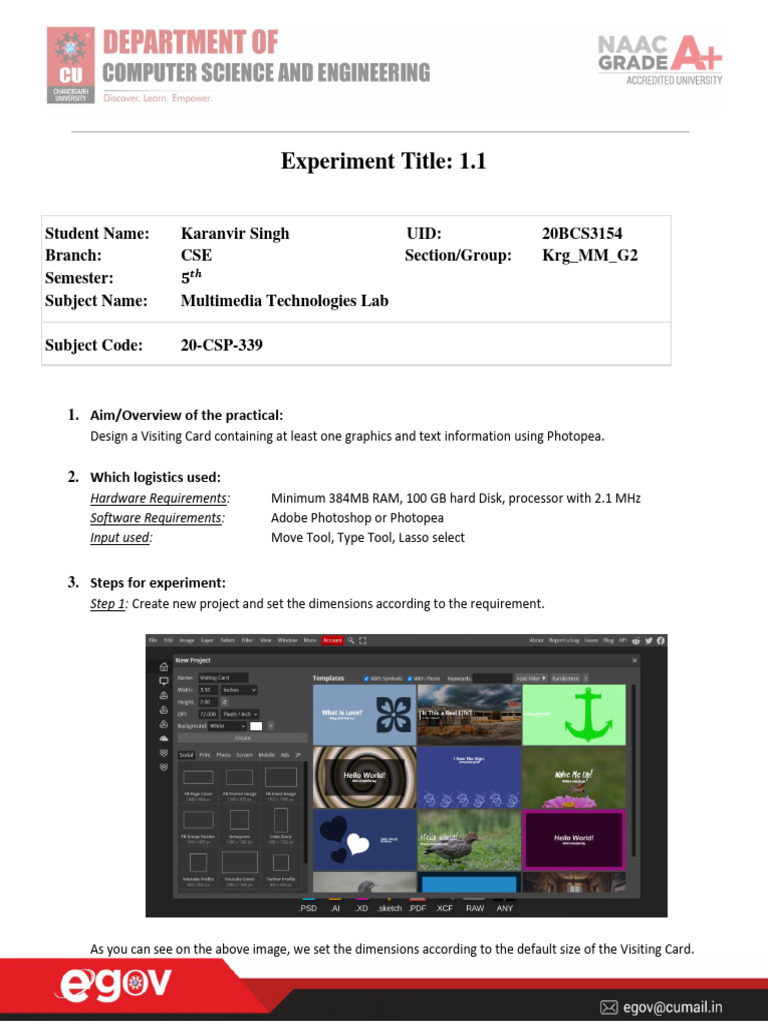Click the .PSD file format button

point(308,908)
